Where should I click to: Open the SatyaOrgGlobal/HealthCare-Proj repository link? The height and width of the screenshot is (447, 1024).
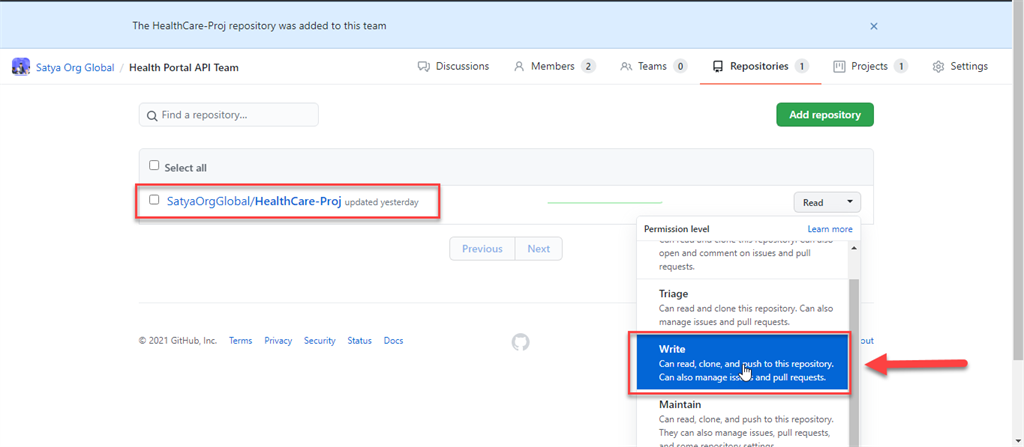pos(254,201)
